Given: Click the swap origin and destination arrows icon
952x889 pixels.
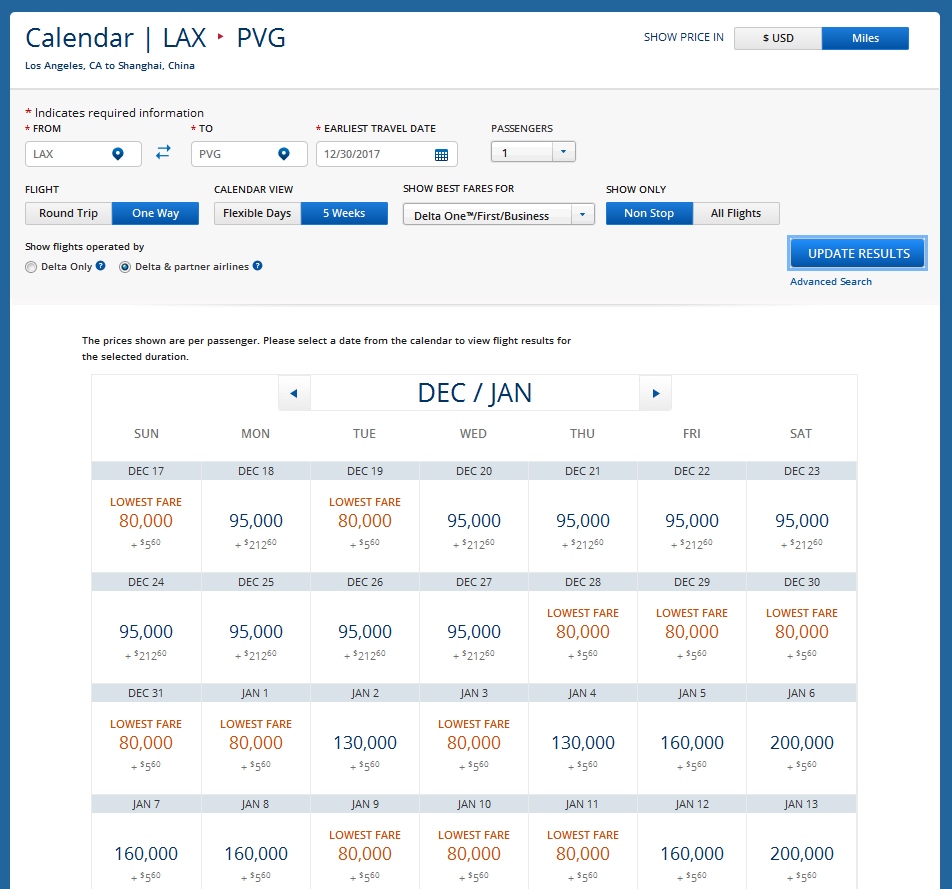Looking at the screenshot, I should pyautogui.click(x=163, y=153).
